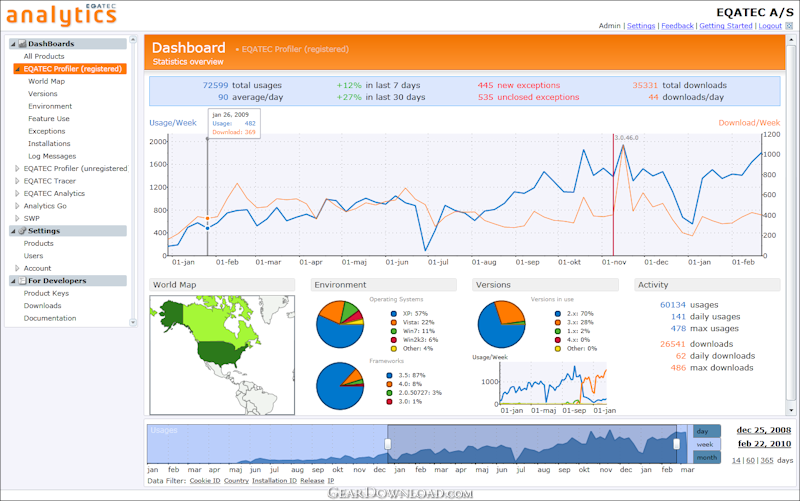Click the DashBoards section chart icon
This screenshot has width=800, height=501.
pyautogui.click(x=22, y=44)
